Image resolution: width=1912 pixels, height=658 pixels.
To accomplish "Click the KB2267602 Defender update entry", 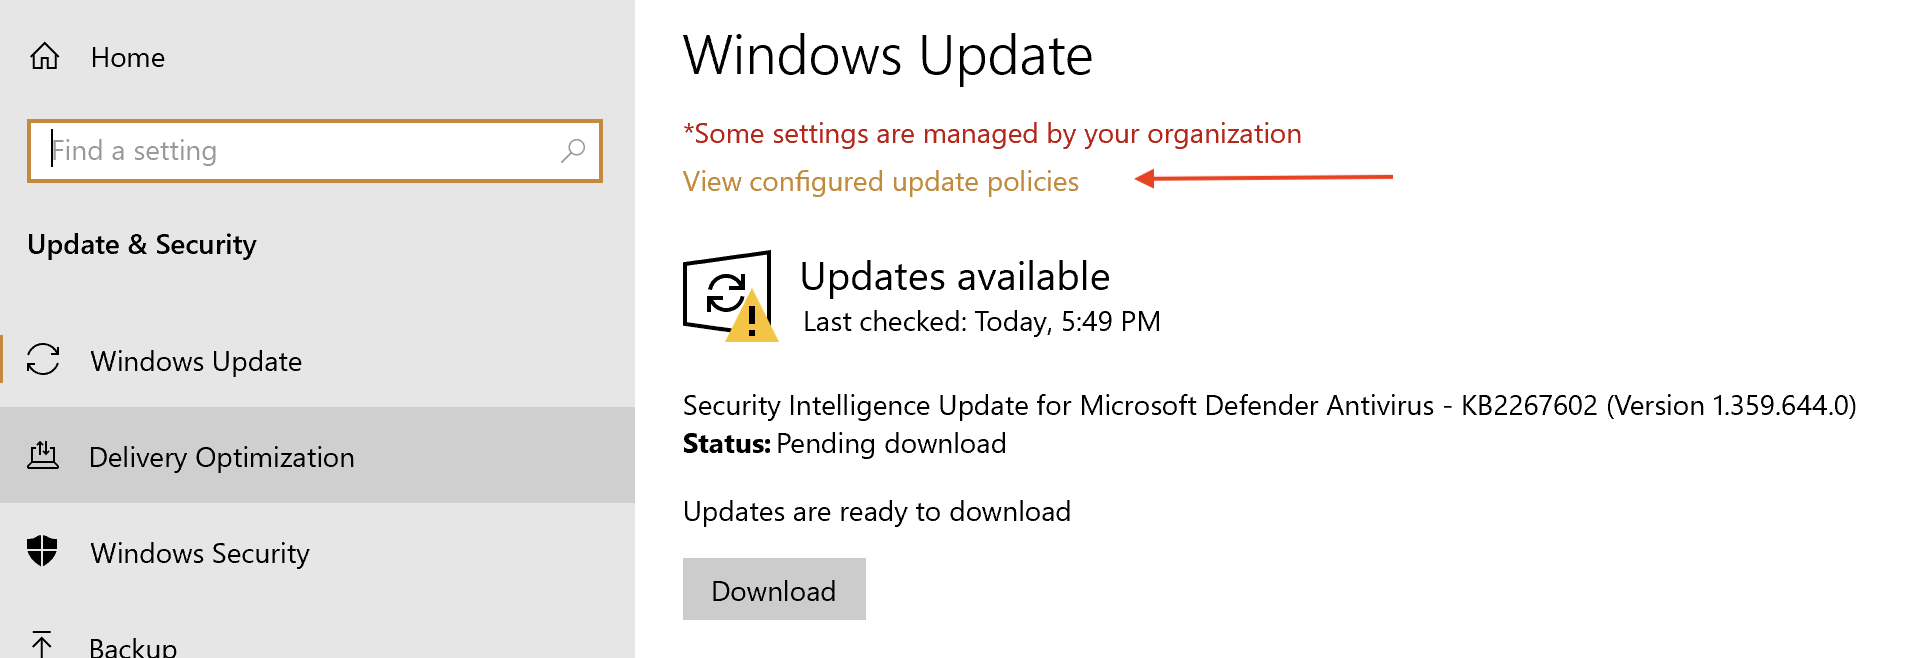I will [1269, 406].
